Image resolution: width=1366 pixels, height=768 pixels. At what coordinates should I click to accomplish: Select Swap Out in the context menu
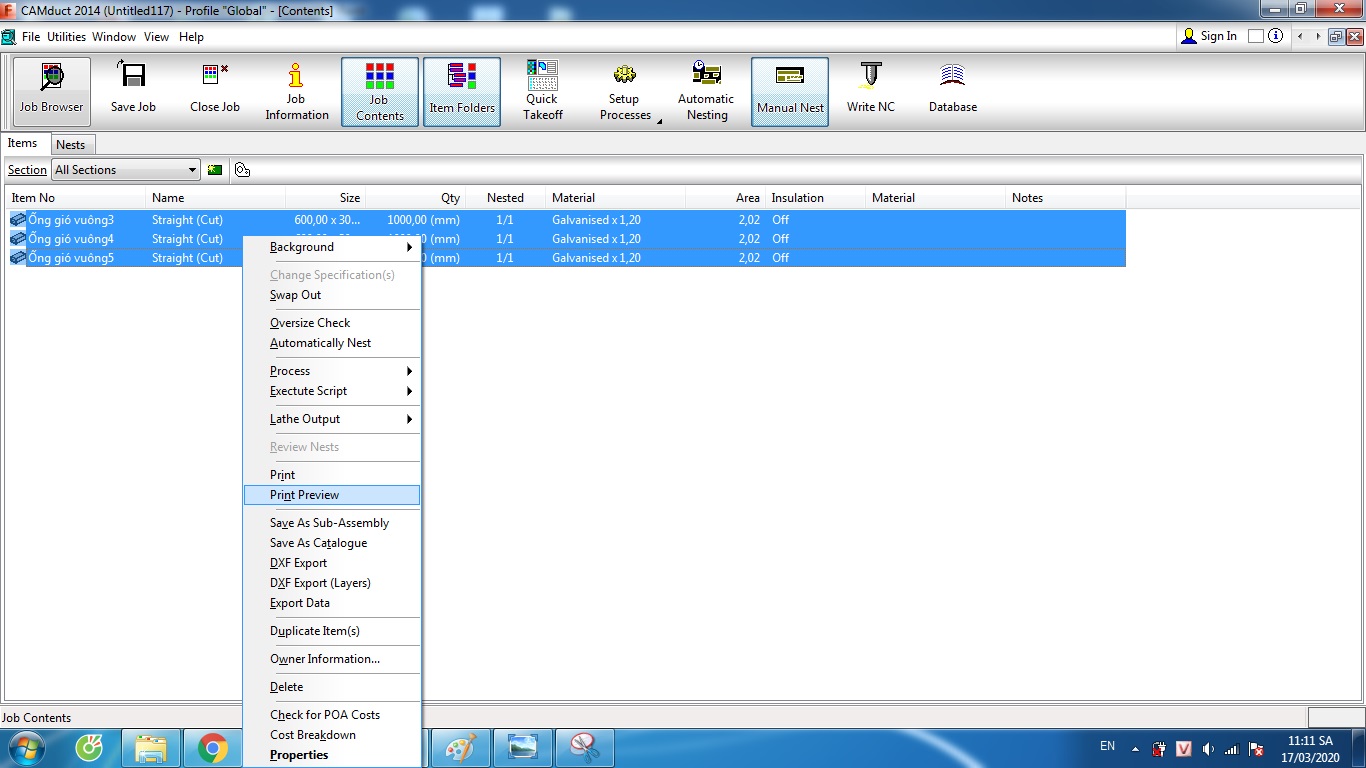click(x=332, y=295)
